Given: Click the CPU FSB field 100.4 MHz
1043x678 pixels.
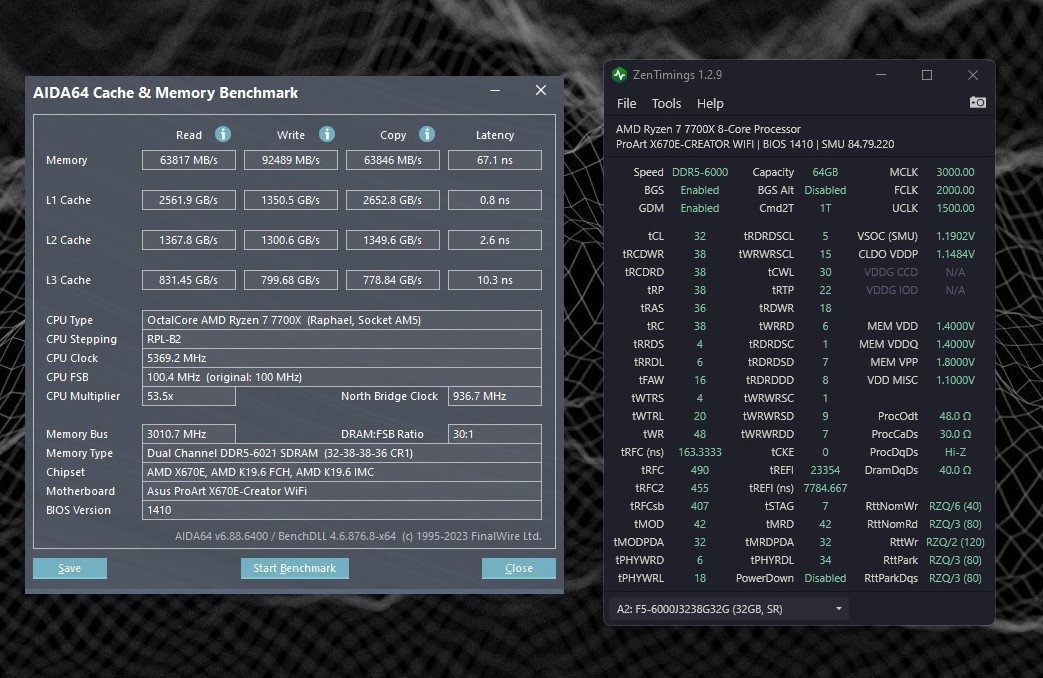Looking at the screenshot, I should pyautogui.click(x=342, y=377).
